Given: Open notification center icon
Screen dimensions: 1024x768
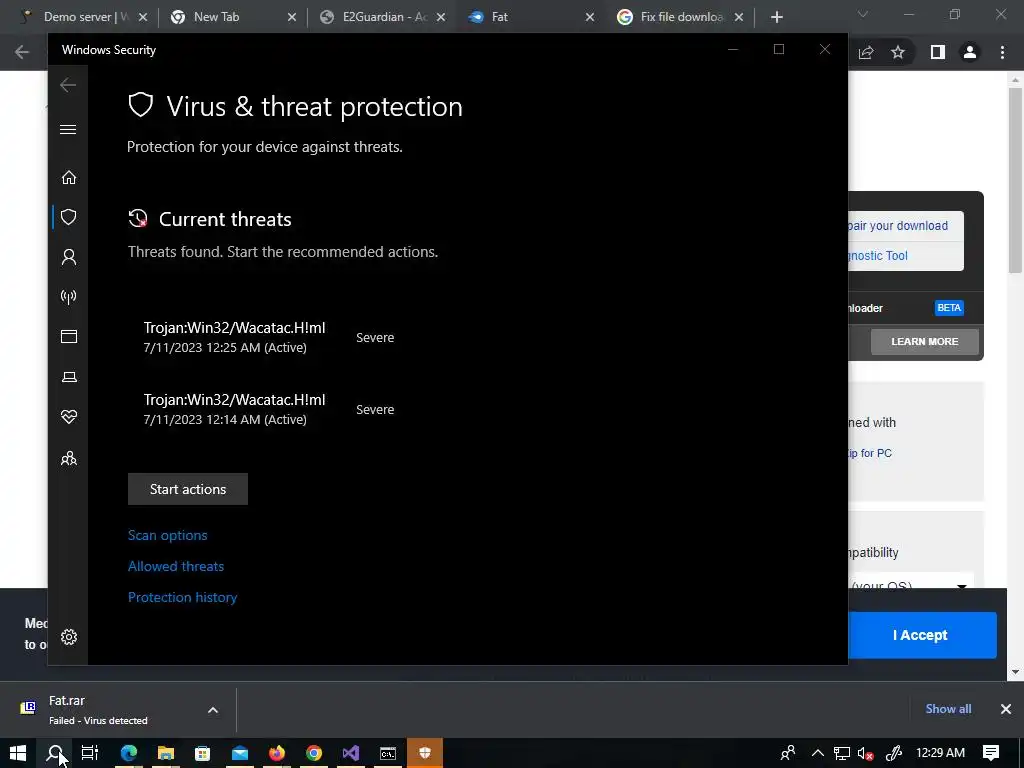Looking at the screenshot, I should [x=991, y=753].
